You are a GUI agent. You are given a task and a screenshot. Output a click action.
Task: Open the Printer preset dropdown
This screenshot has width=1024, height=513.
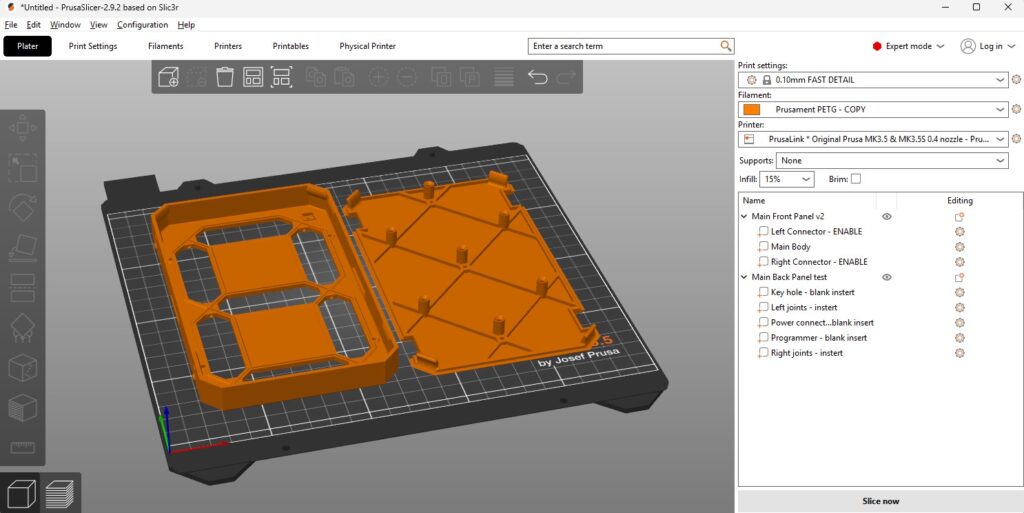click(x=1000, y=138)
